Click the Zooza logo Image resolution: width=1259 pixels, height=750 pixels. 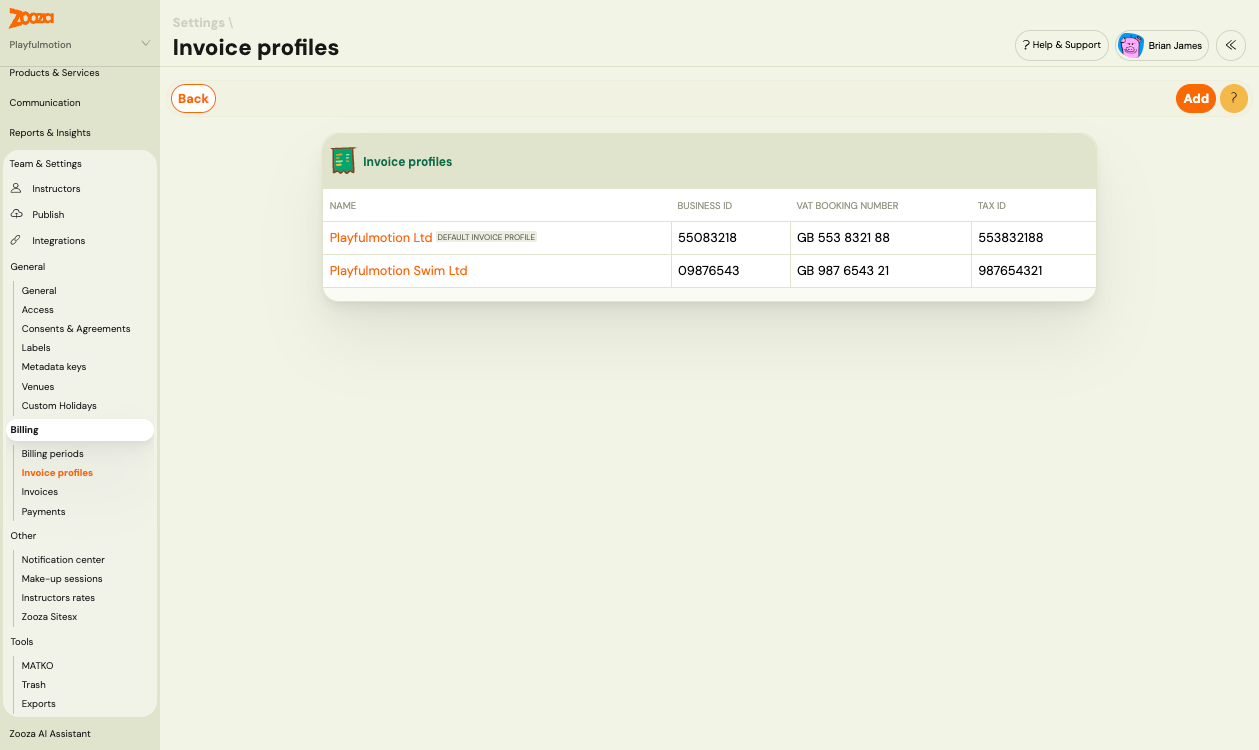[x=31, y=17]
